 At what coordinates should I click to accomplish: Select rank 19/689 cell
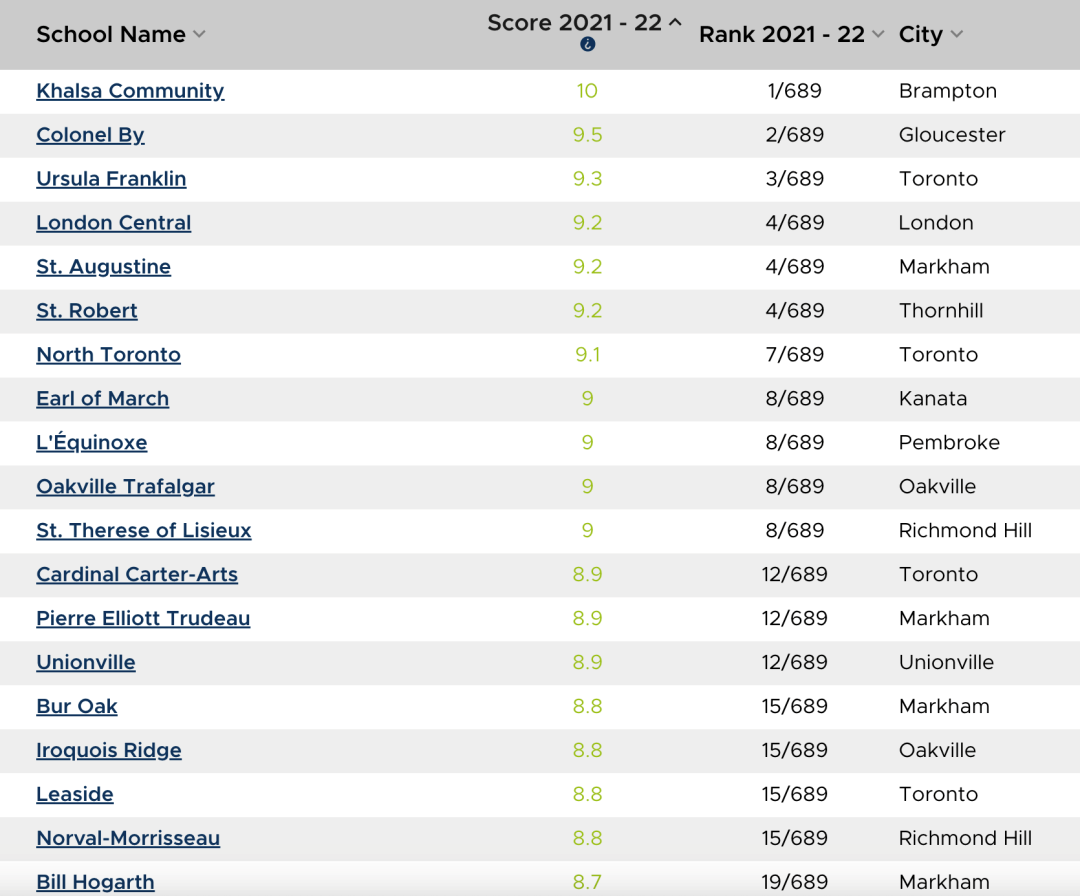click(x=795, y=882)
